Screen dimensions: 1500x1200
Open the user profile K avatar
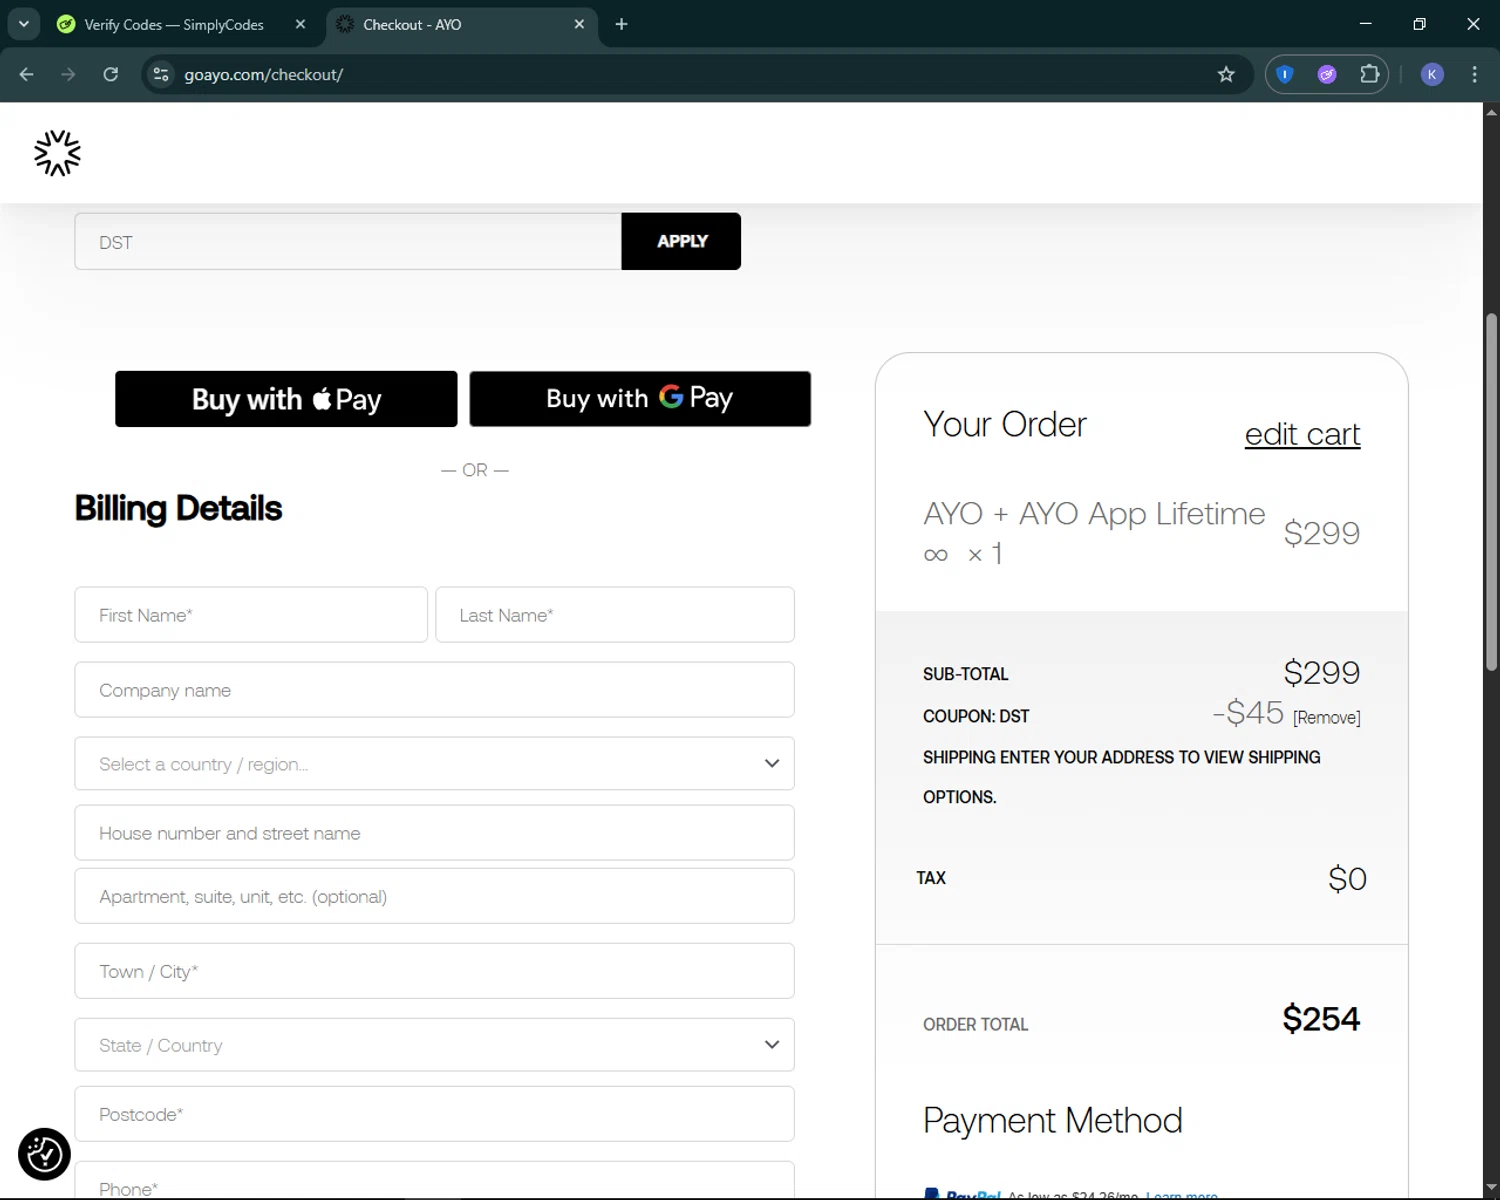tap(1432, 74)
